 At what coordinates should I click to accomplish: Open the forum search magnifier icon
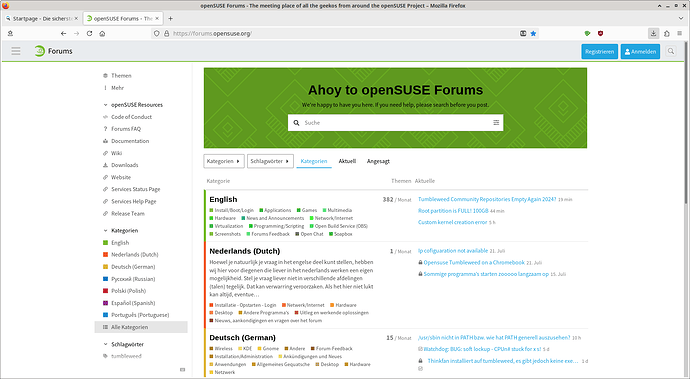[671, 51]
